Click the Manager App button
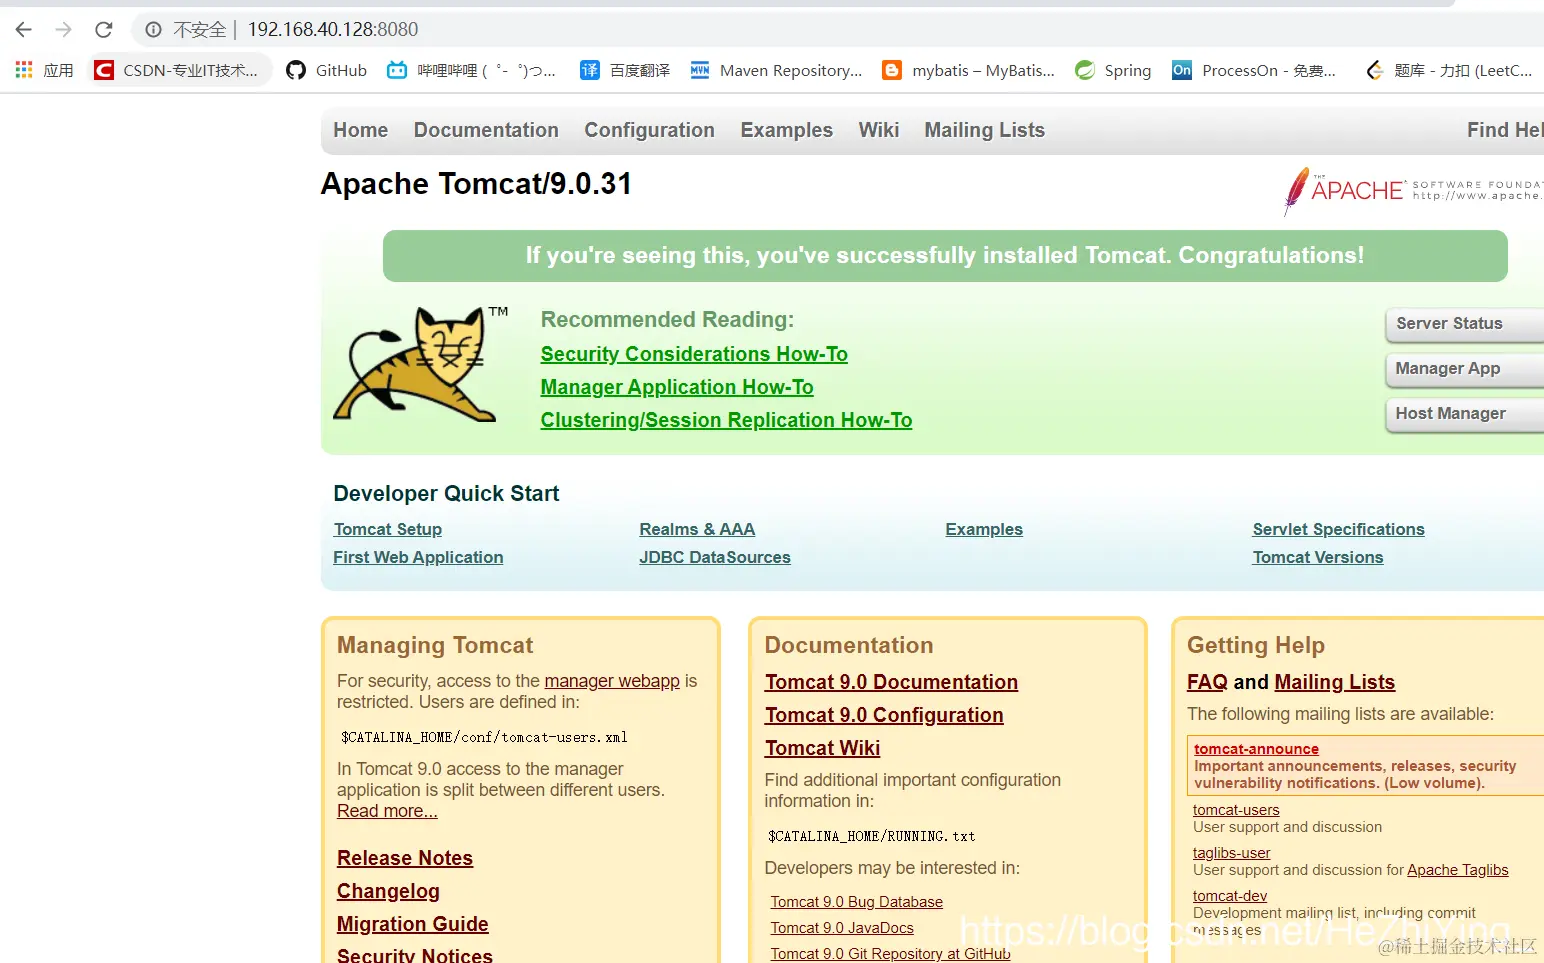The width and height of the screenshot is (1544, 963). point(1465,369)
